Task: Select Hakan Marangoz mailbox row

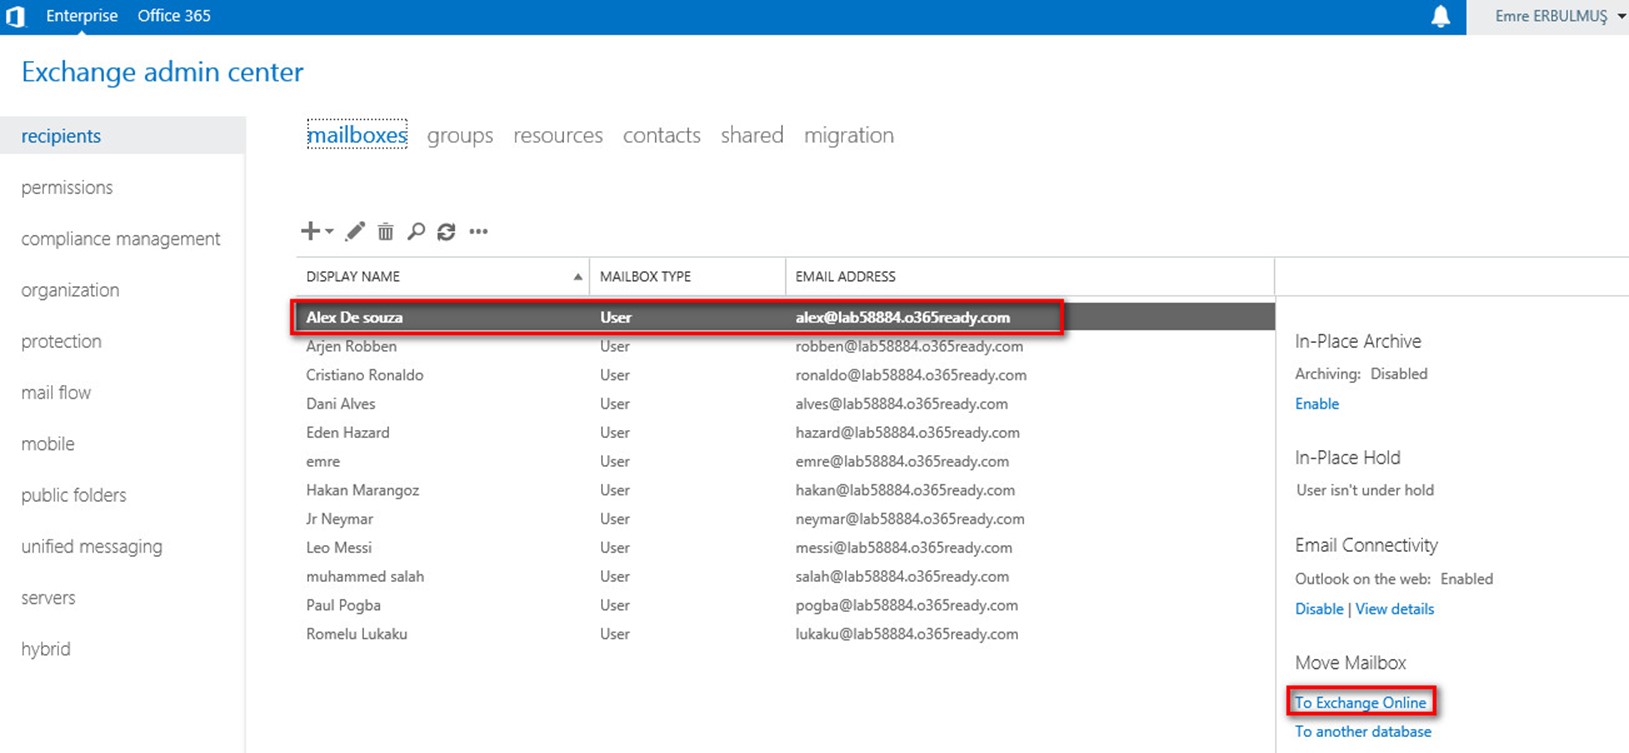Action: pos(785,490)
